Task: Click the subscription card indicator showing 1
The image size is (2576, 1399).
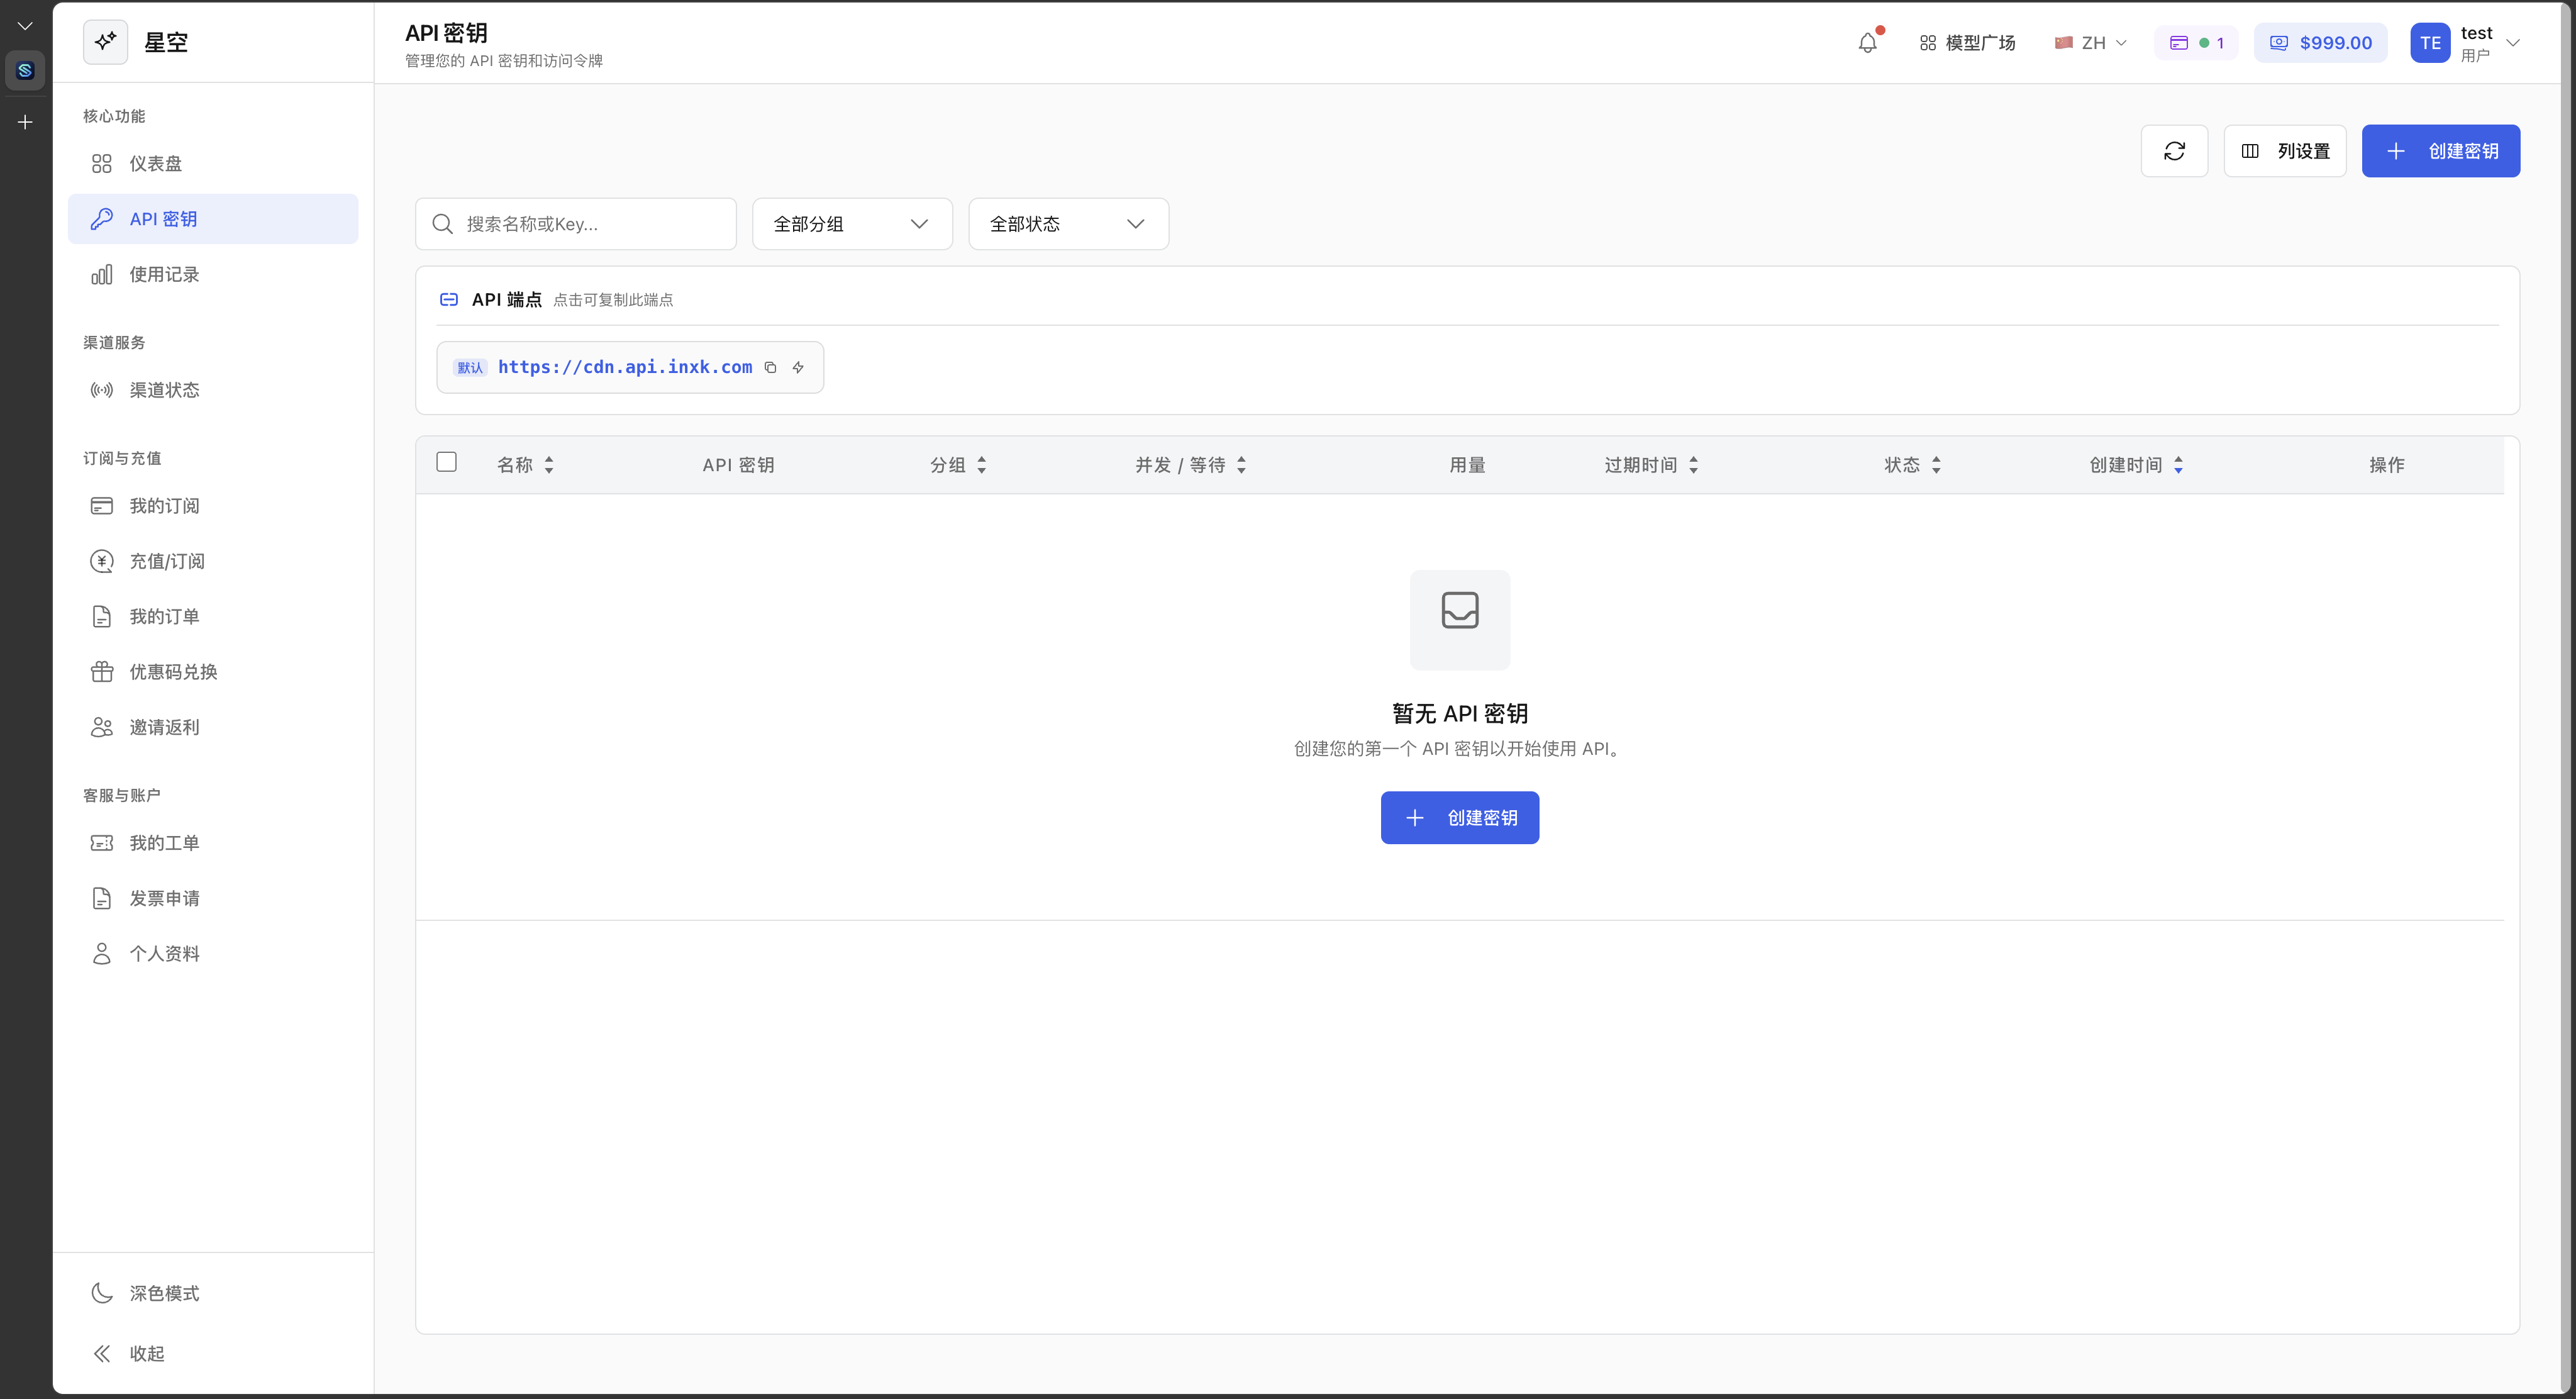Action: (x=2196, y=43)
